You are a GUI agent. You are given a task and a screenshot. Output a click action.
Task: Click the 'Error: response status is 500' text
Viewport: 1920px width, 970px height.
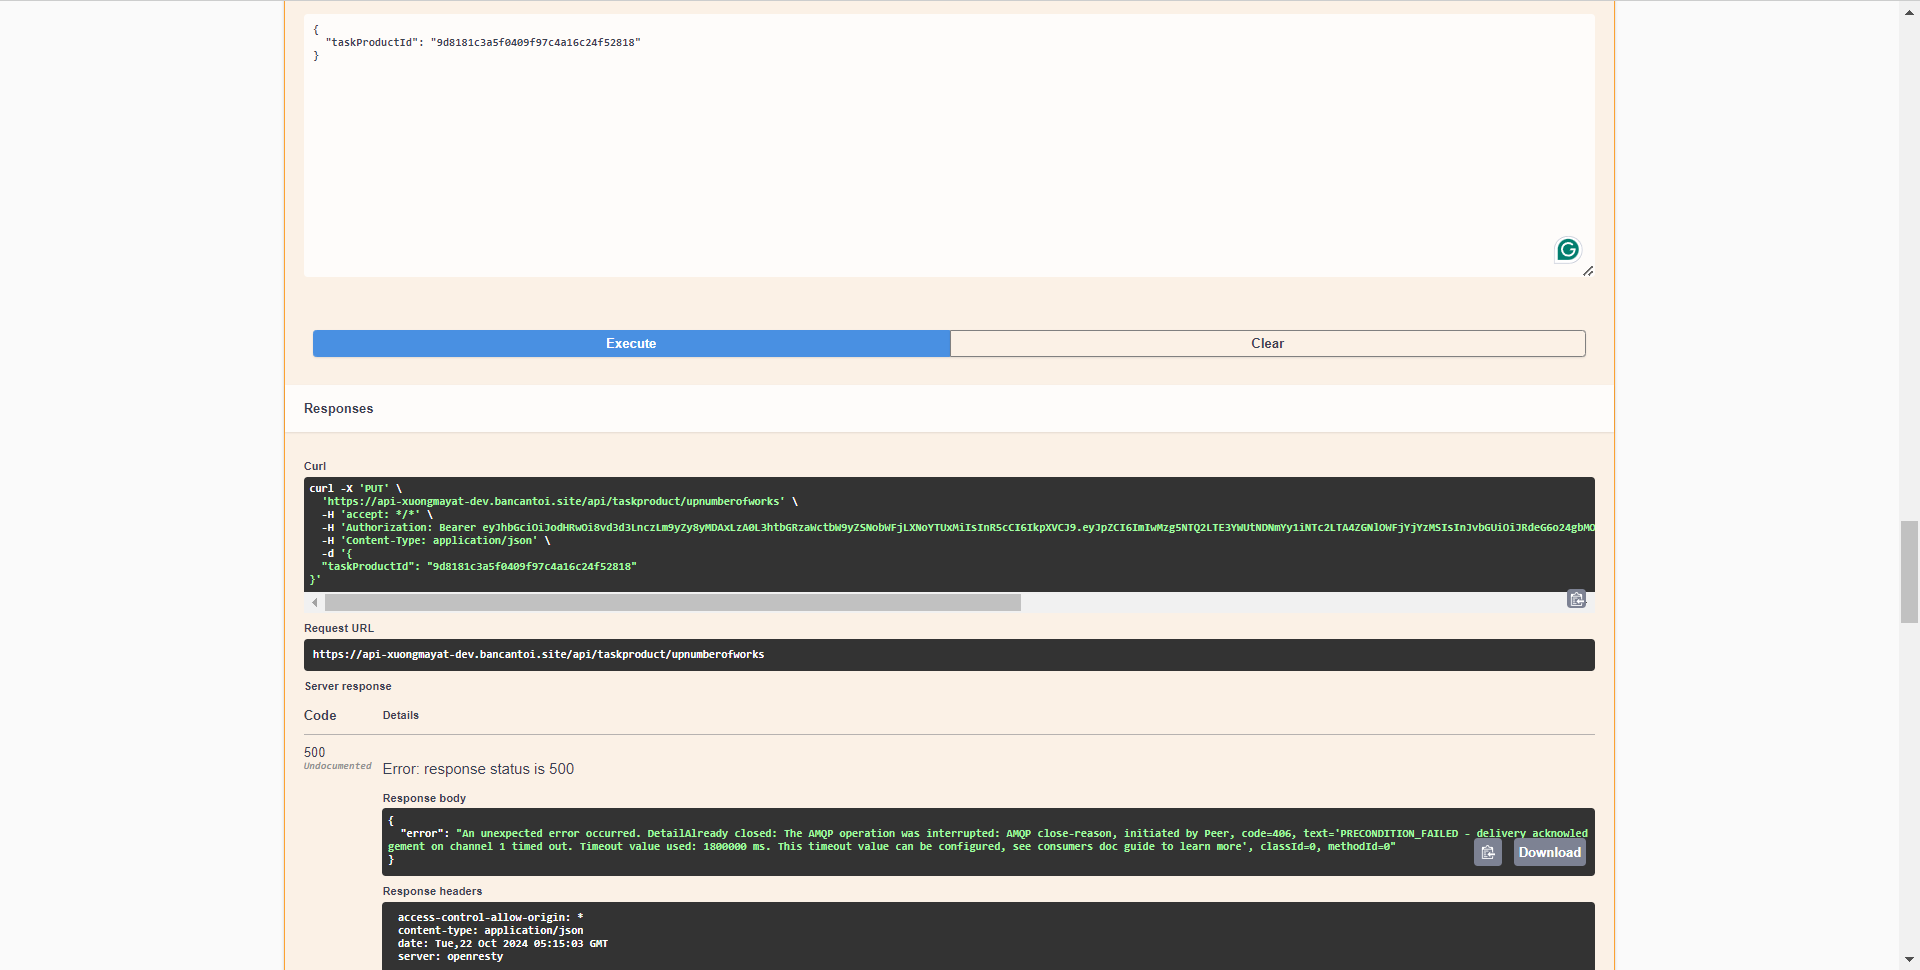[x=478, y=769]
